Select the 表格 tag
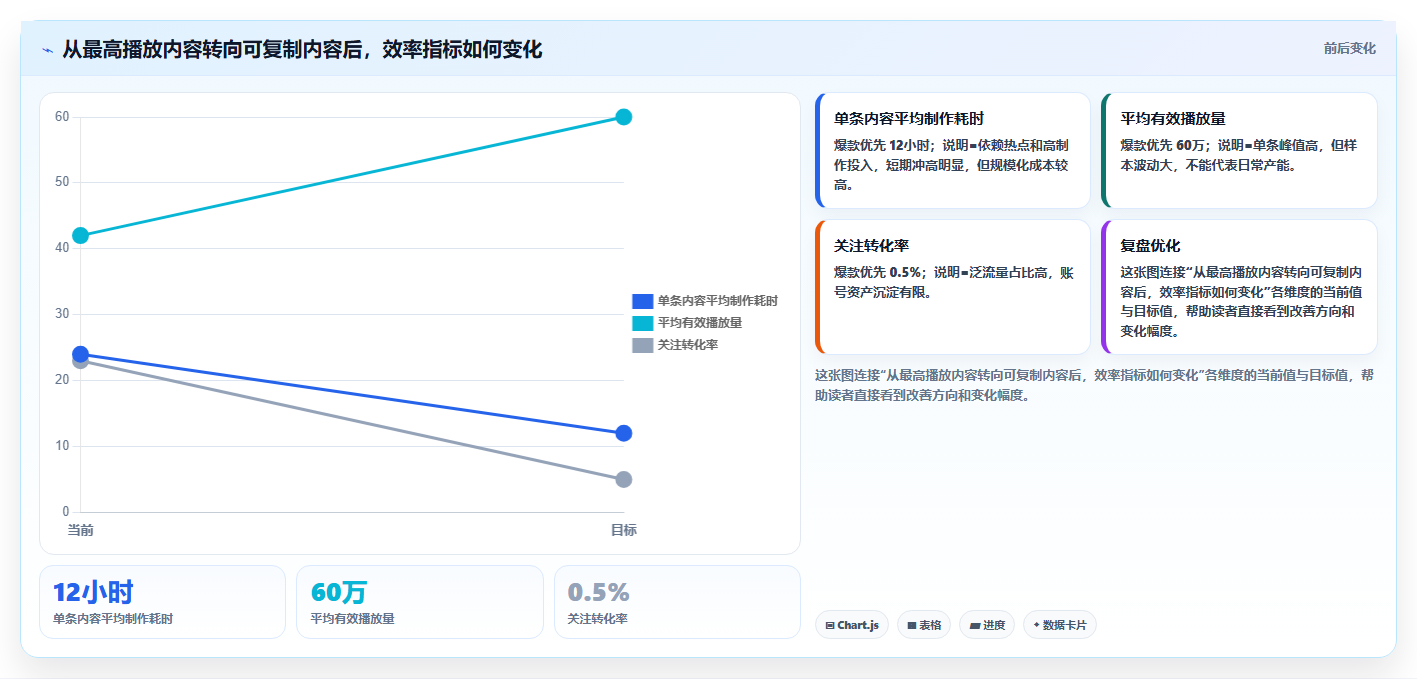Viewport: 1417px width, 679px height. pos(924,625)
